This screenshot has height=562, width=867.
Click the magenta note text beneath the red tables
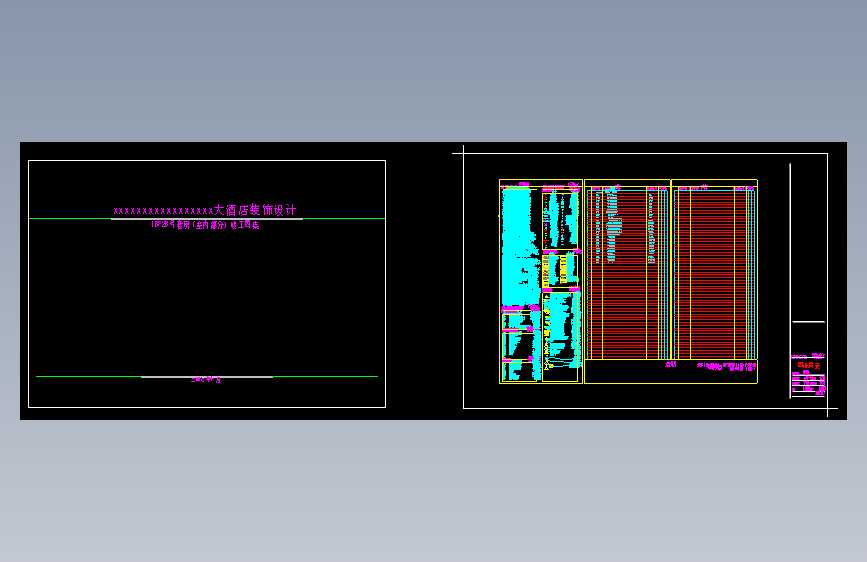pyautogui.click(x=726, y=366)
